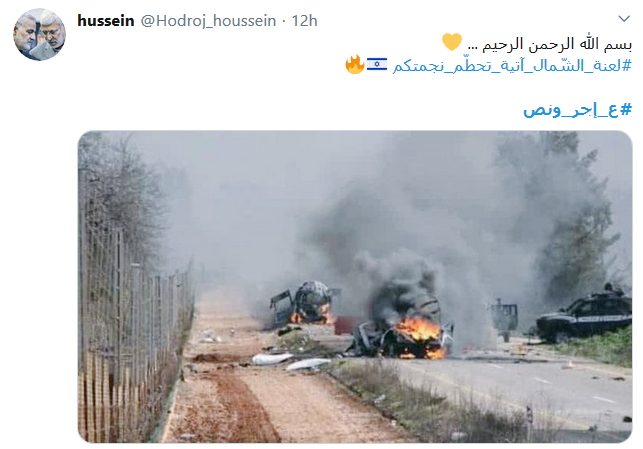The height and width of the screenshot is (449, 643).
Task: Click the yellow heart emoji
Action: click(451, 42)
